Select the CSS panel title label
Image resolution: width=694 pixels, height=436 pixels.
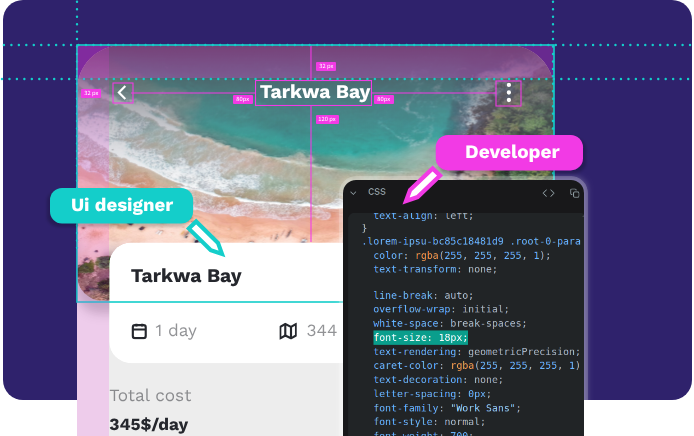click(377, 192)
